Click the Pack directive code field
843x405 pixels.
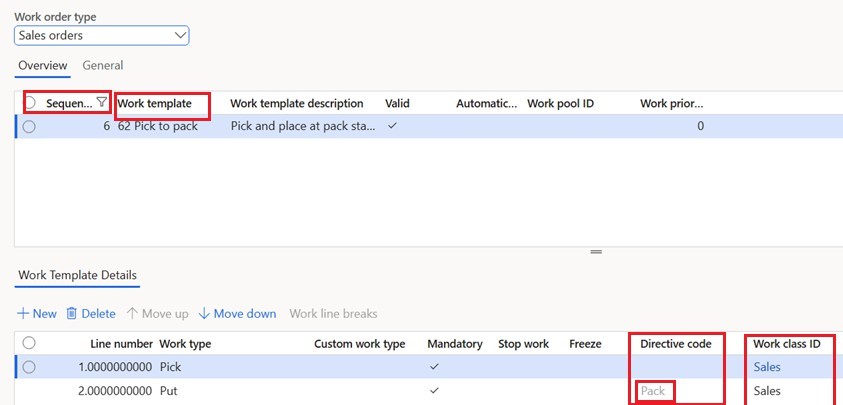pos(653,391)
